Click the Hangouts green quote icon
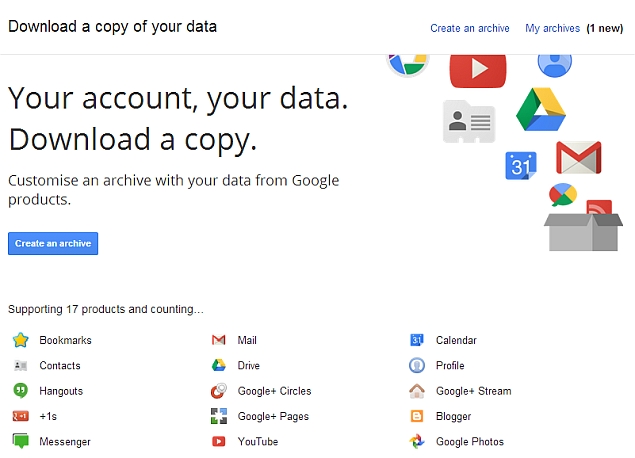Screen dimensions: 635x458 click(20, 390)
